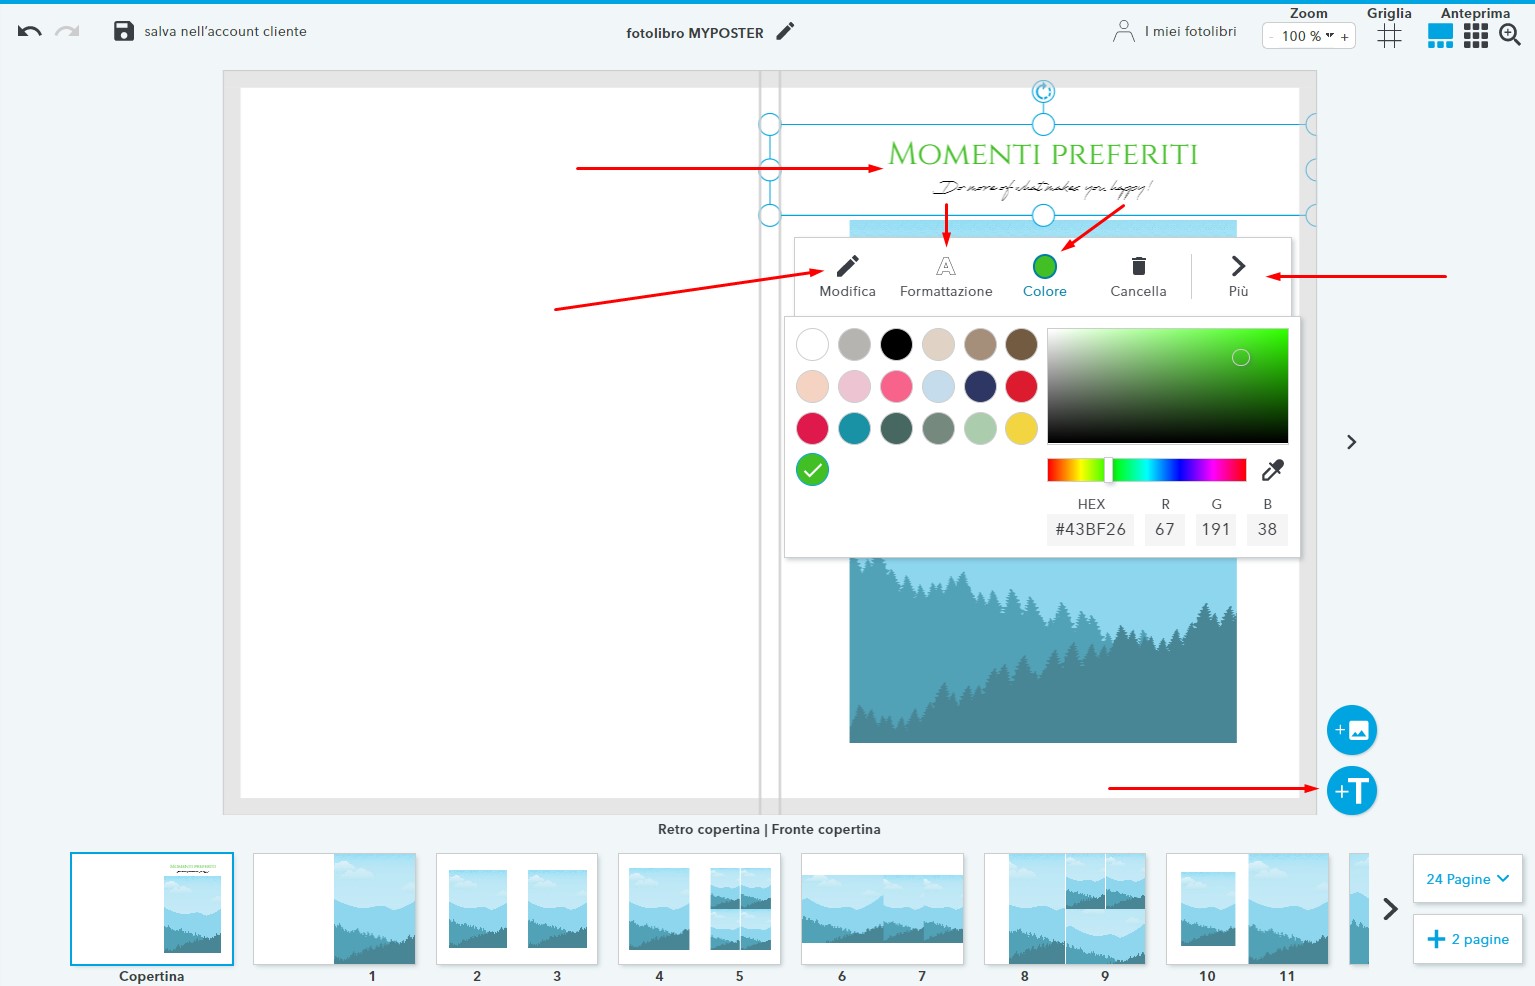Open the Anteprima magnifier preview
The height and width of the screenshot is (986, 1535).
[1510, 36]
